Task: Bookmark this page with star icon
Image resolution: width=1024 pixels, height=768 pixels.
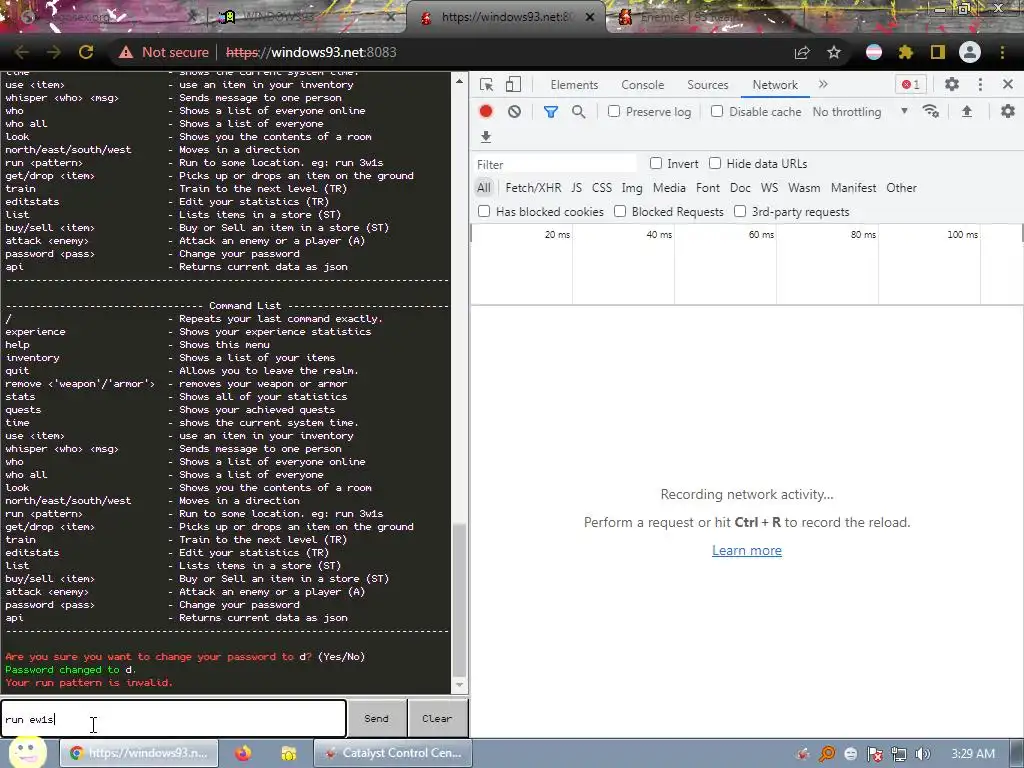Action: (834, 52)
